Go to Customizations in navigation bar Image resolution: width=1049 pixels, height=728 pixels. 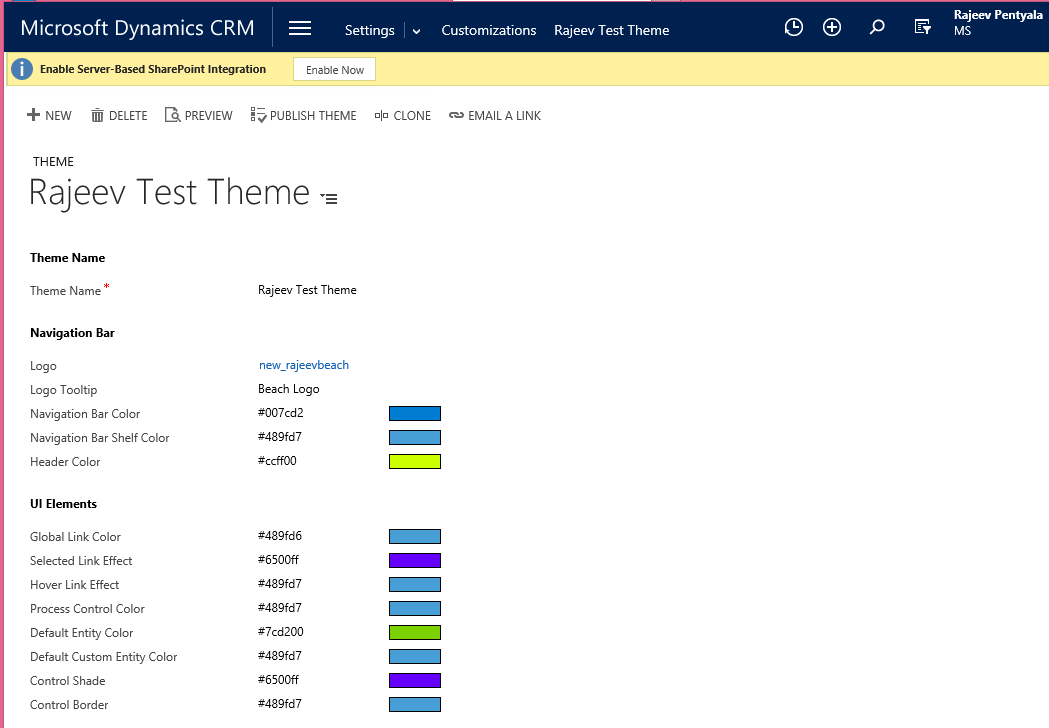(x=488, y=30)
